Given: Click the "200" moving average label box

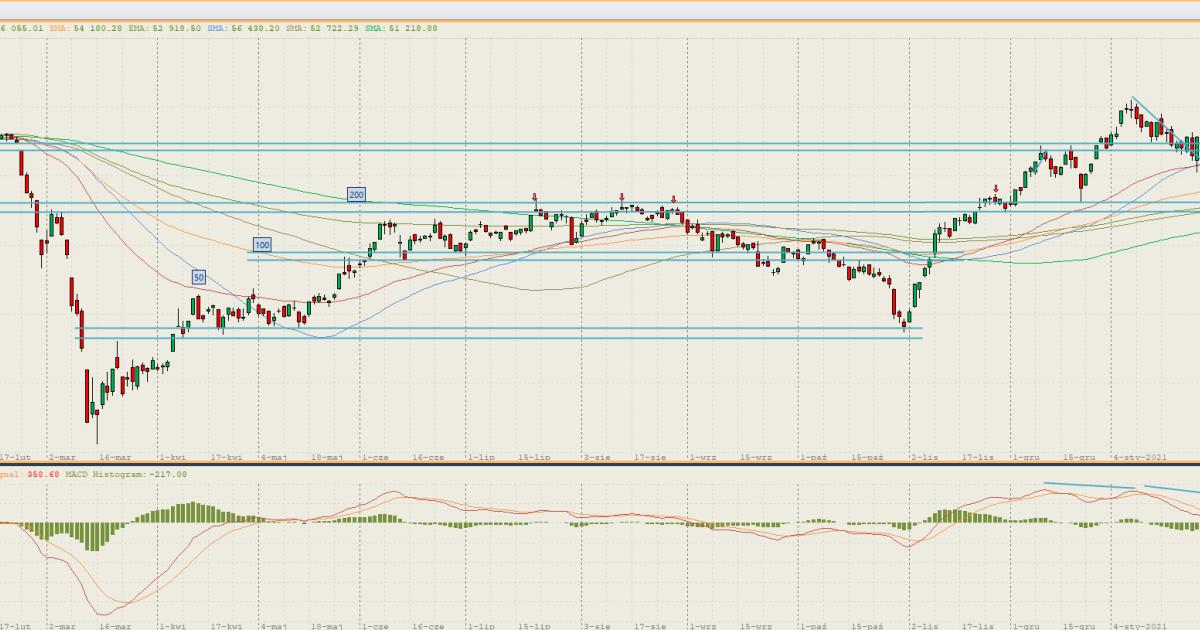Looking at the screenshot, I should click(x=355, y=193).
